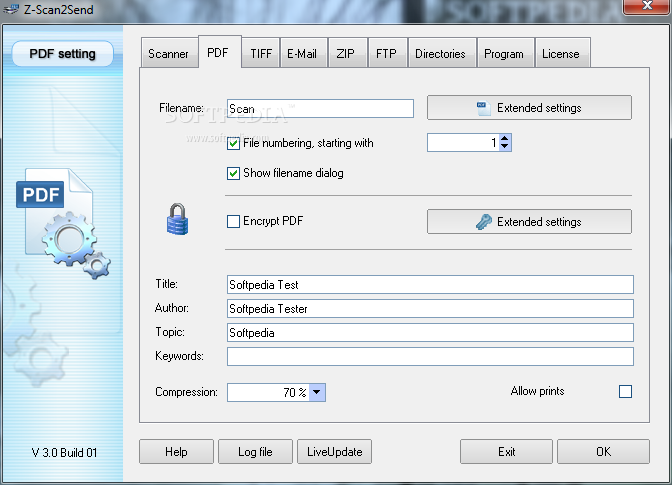Click the Exit button
Screen dimensions: 672x485
coord(506,452)
